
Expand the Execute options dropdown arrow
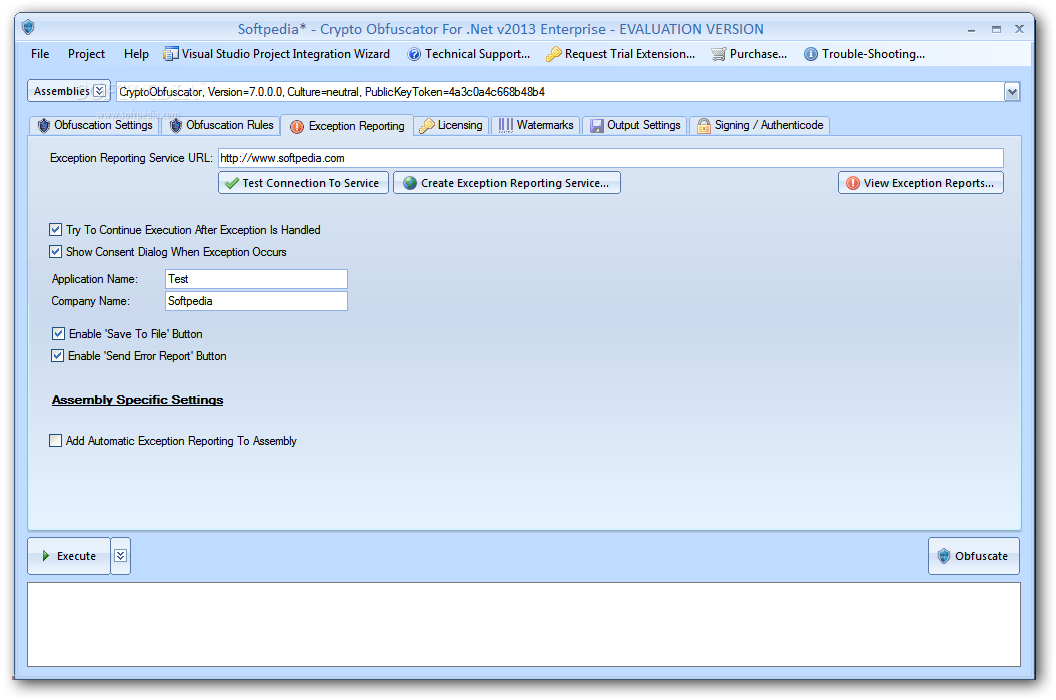click(121, 556)
